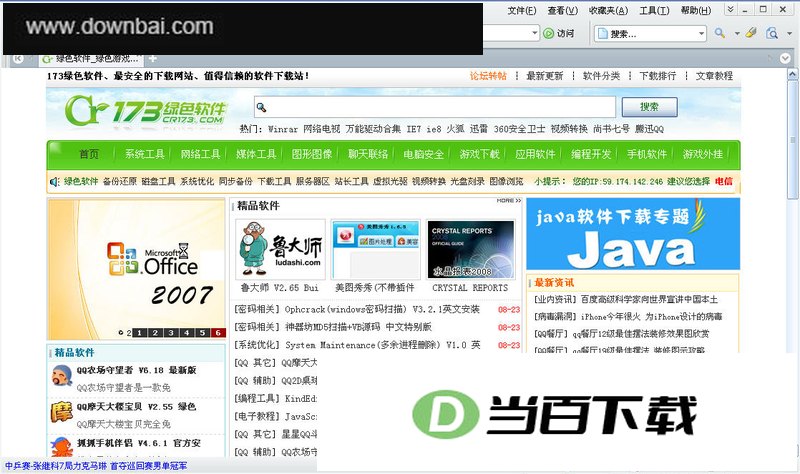Select slide number 6 in Office slideshow

218,333
